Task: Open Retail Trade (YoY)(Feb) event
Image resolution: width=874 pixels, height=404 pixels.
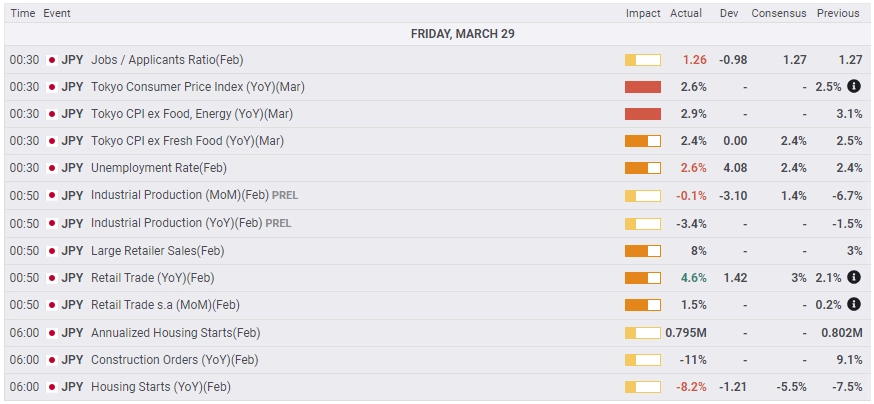Action: (153, 278)
